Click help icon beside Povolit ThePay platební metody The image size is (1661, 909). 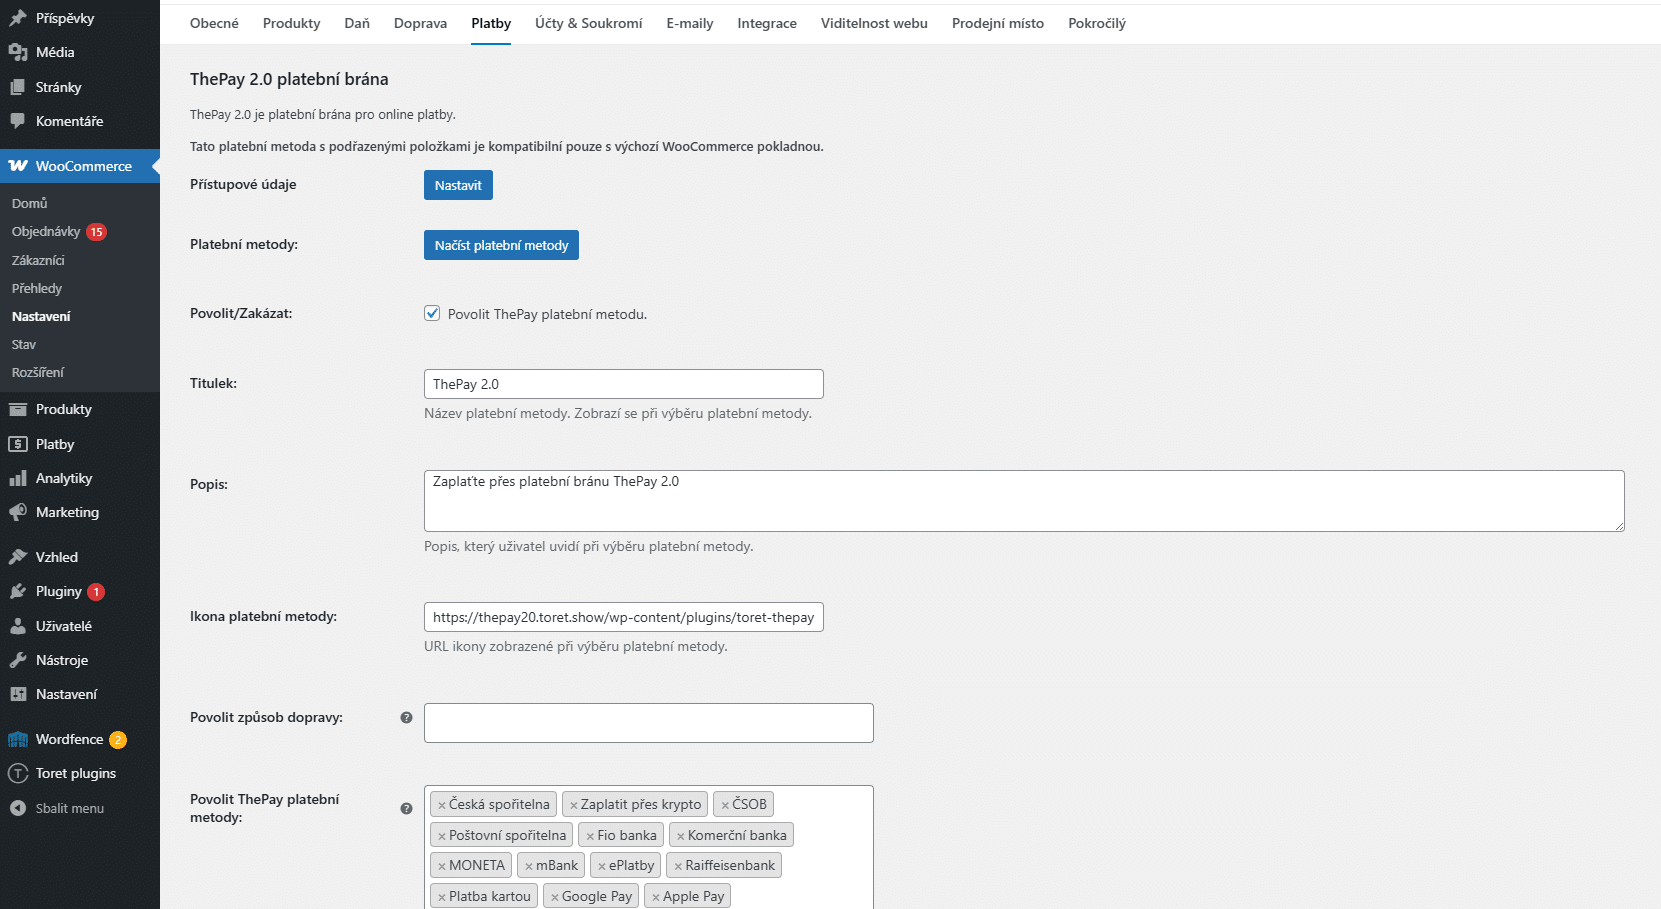pos(406,808)
